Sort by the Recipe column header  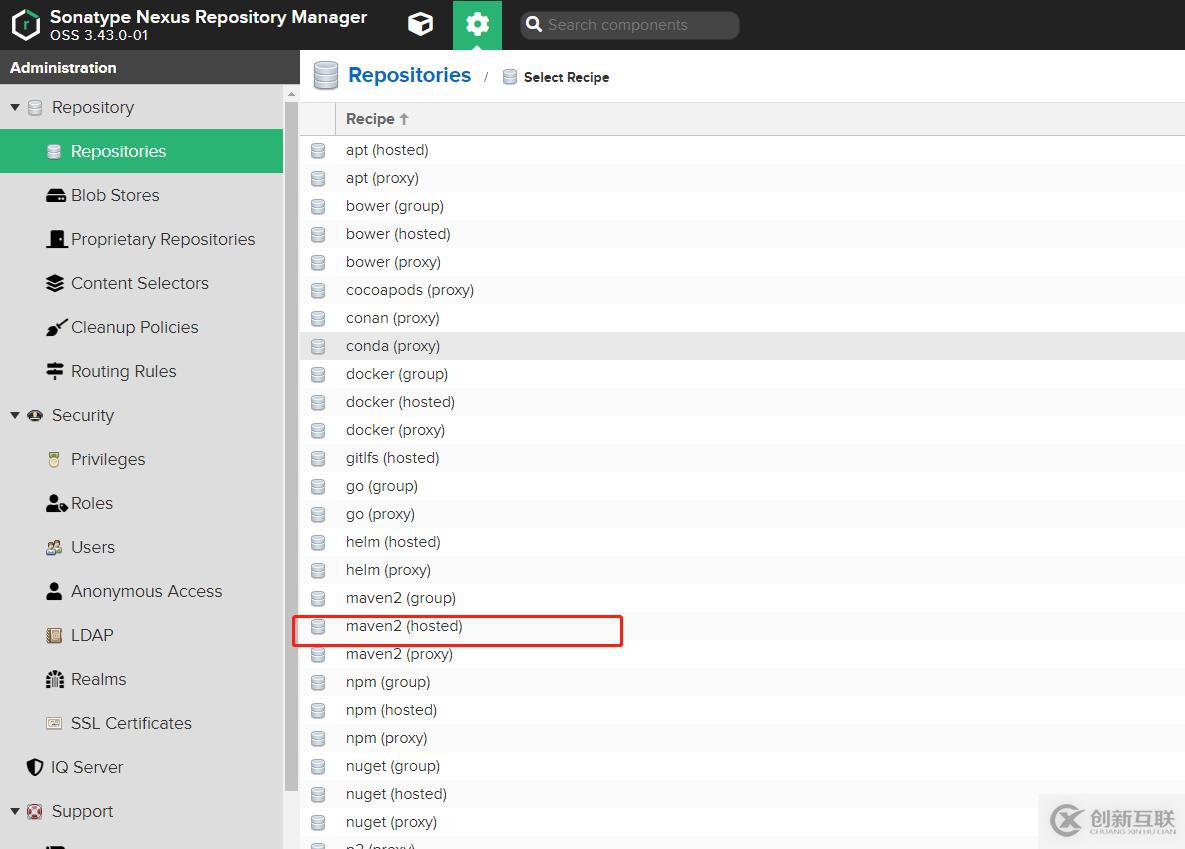(x=377, y=119)
